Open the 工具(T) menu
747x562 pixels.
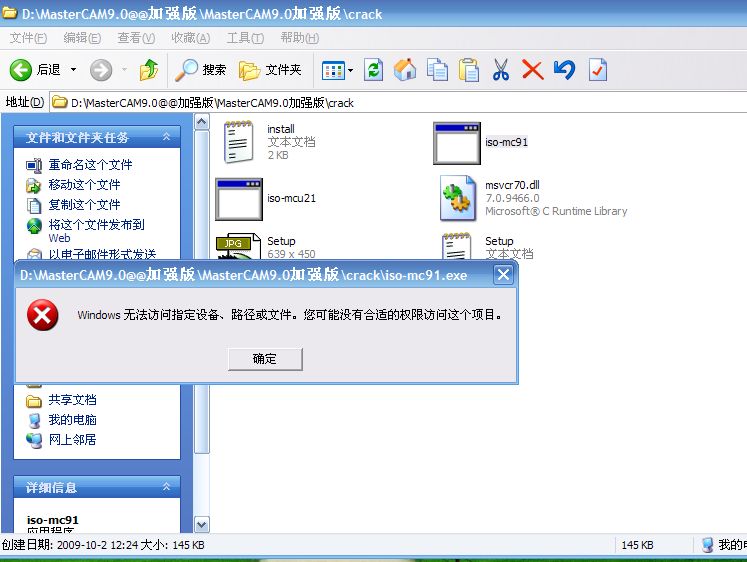pos(245,38)
